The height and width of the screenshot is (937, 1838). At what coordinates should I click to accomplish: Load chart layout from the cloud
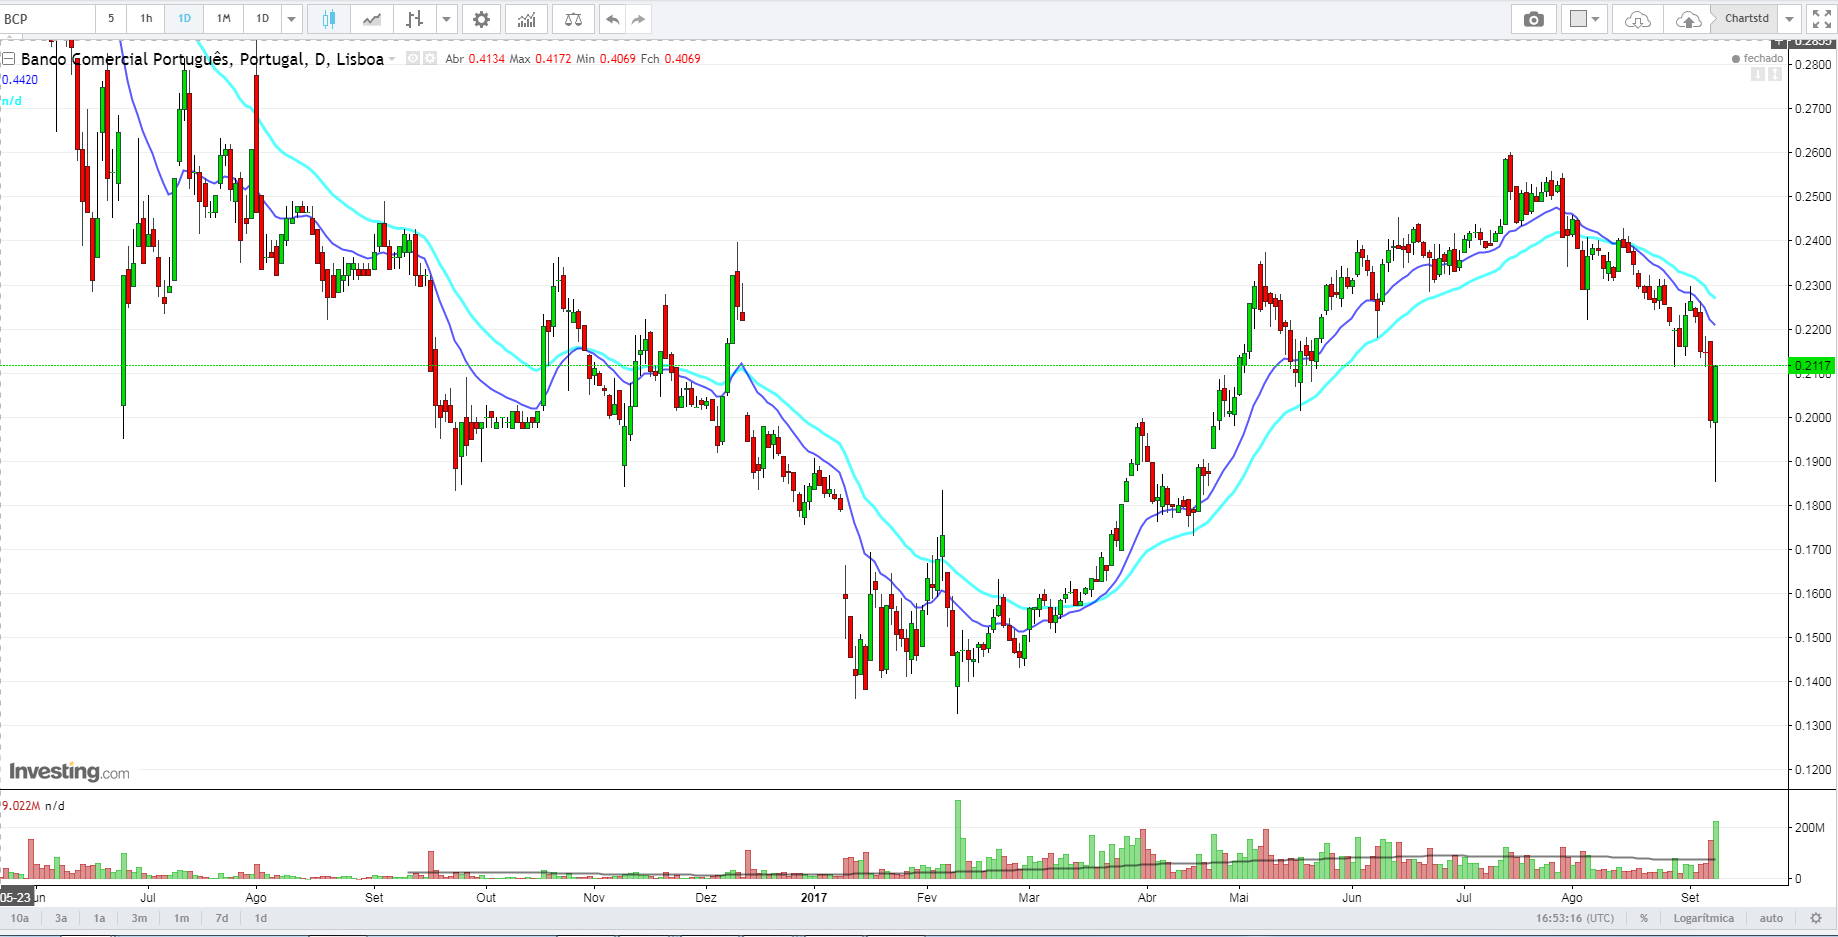[x=1637, y=19]
